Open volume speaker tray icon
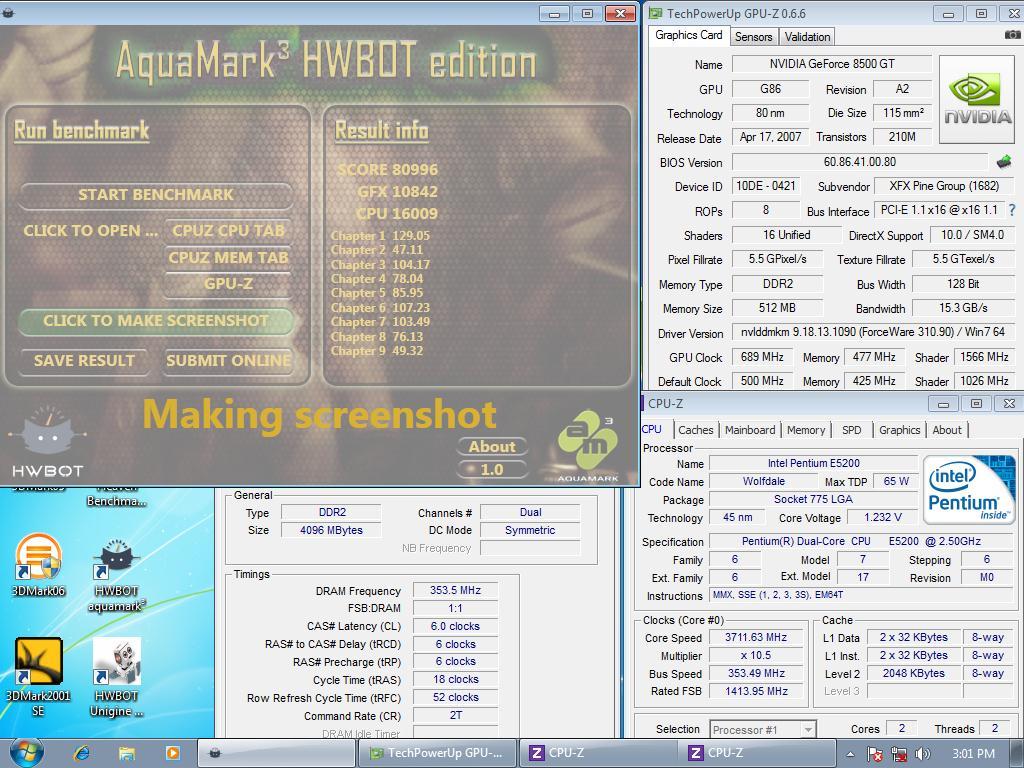The height and width of the screenshot is (768, 1024). click(923, 754)
